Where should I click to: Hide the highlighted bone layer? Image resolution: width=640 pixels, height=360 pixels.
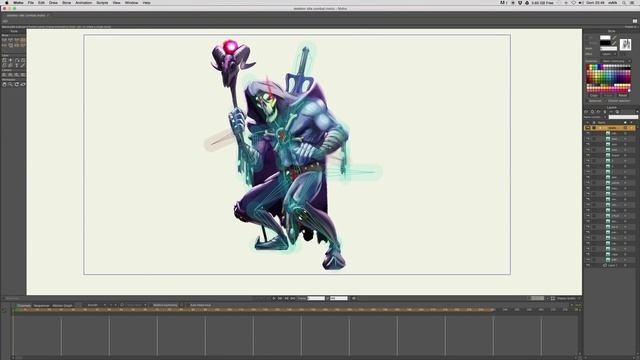click(x=588, y=128)
